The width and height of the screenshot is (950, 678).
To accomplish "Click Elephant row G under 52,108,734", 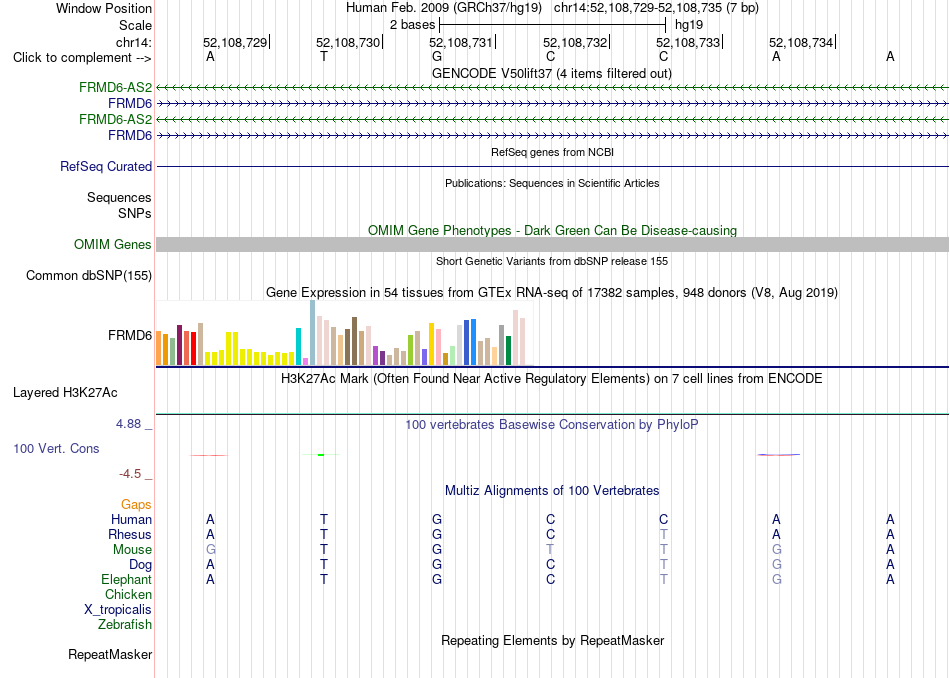I will [x=777, y=579].
